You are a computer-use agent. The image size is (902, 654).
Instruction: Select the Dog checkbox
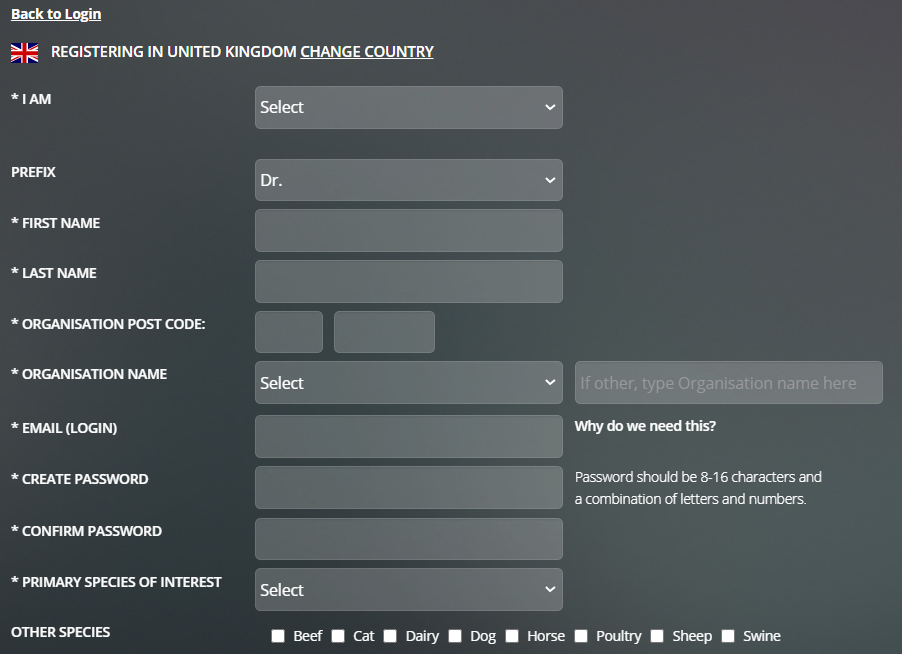(455, 636)
